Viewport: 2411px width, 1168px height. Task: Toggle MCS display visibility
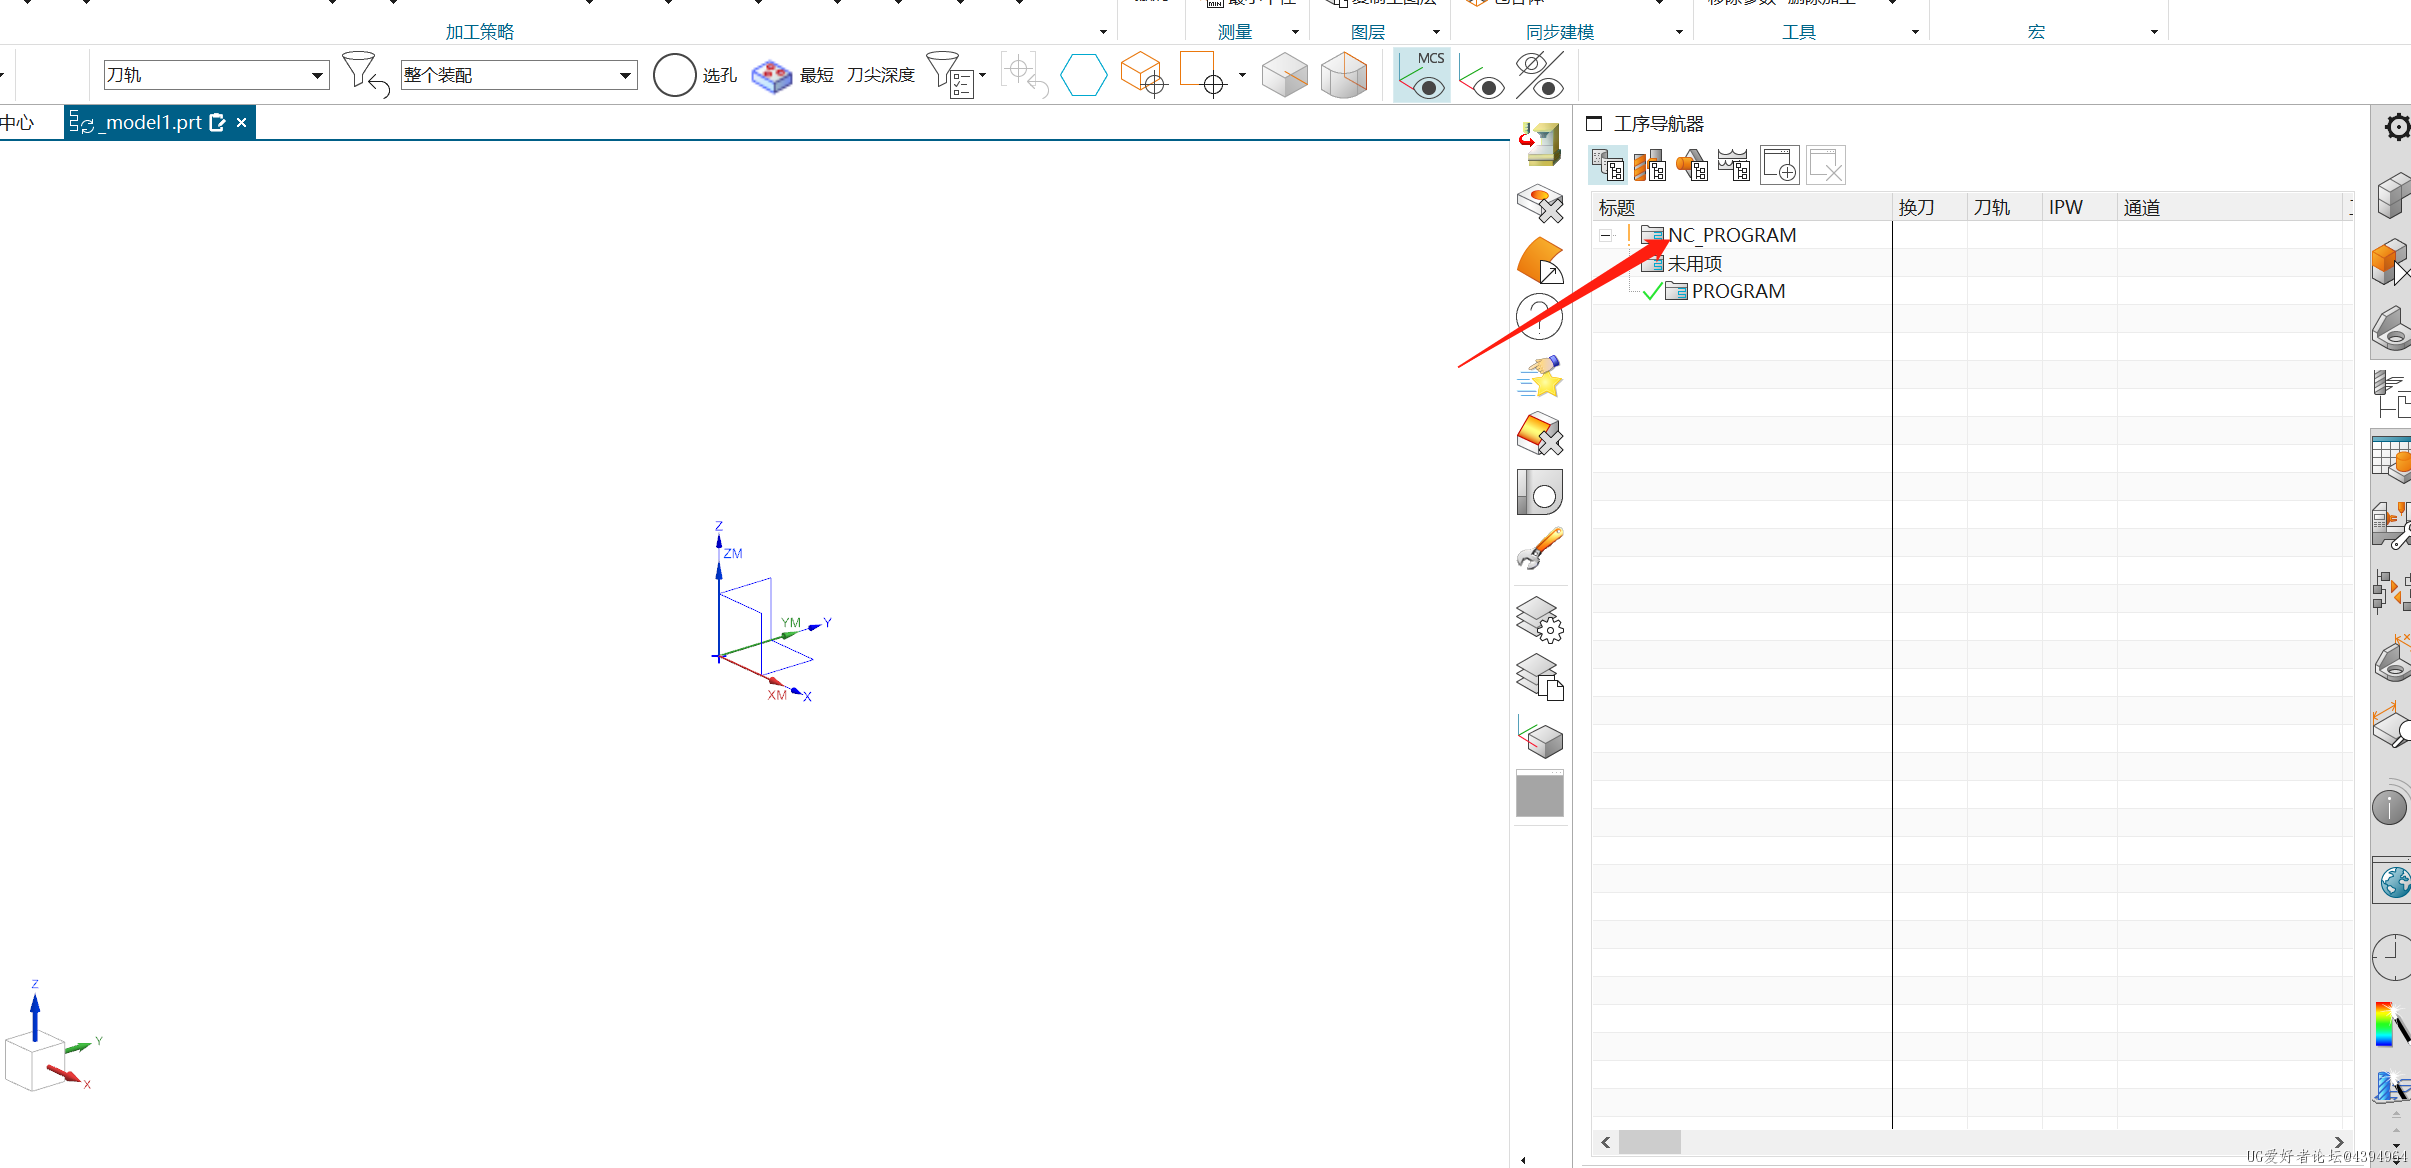pos(1422,75)
